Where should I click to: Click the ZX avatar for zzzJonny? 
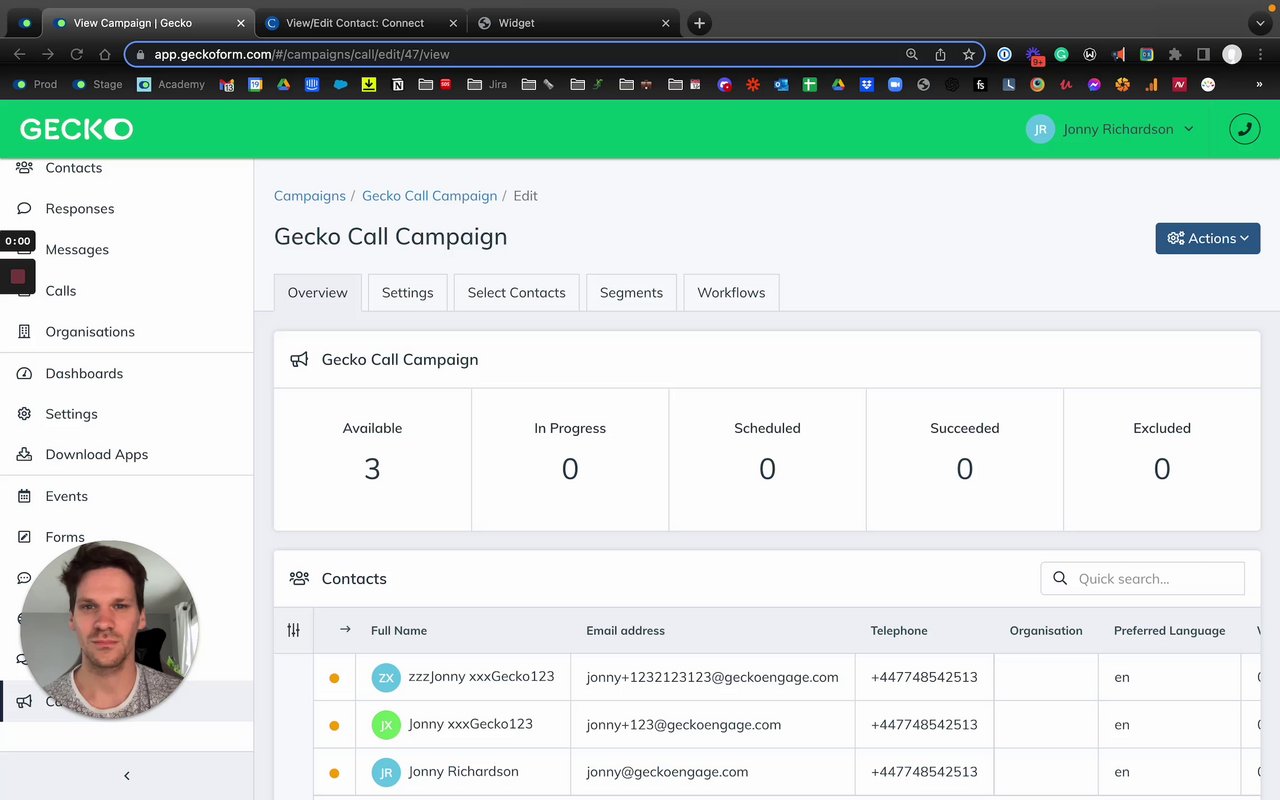click(386, 677)
